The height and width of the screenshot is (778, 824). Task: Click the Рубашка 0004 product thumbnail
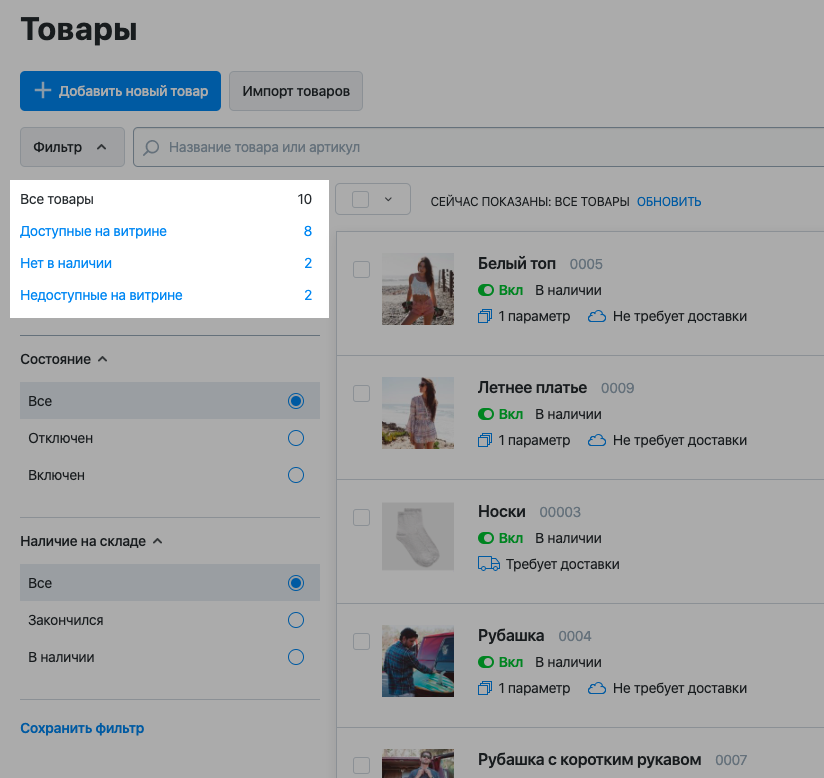(x=418, y=661)
